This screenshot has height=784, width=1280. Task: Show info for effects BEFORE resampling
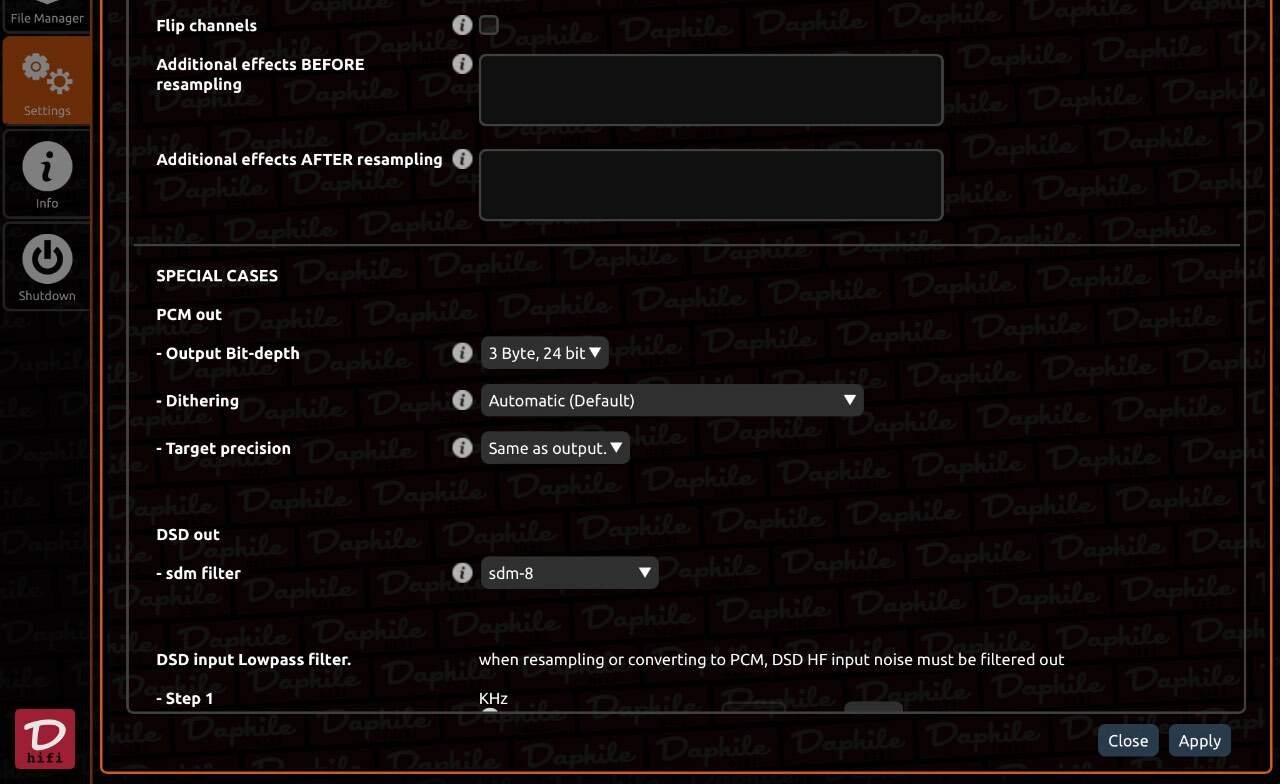pyautogui.click(x=462, y=64)
